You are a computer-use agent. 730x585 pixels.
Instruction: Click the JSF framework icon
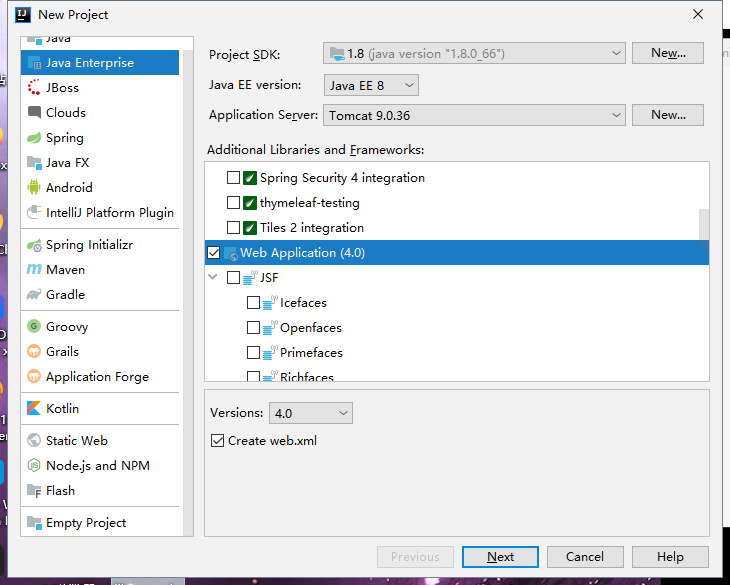(x=250, y=278)
